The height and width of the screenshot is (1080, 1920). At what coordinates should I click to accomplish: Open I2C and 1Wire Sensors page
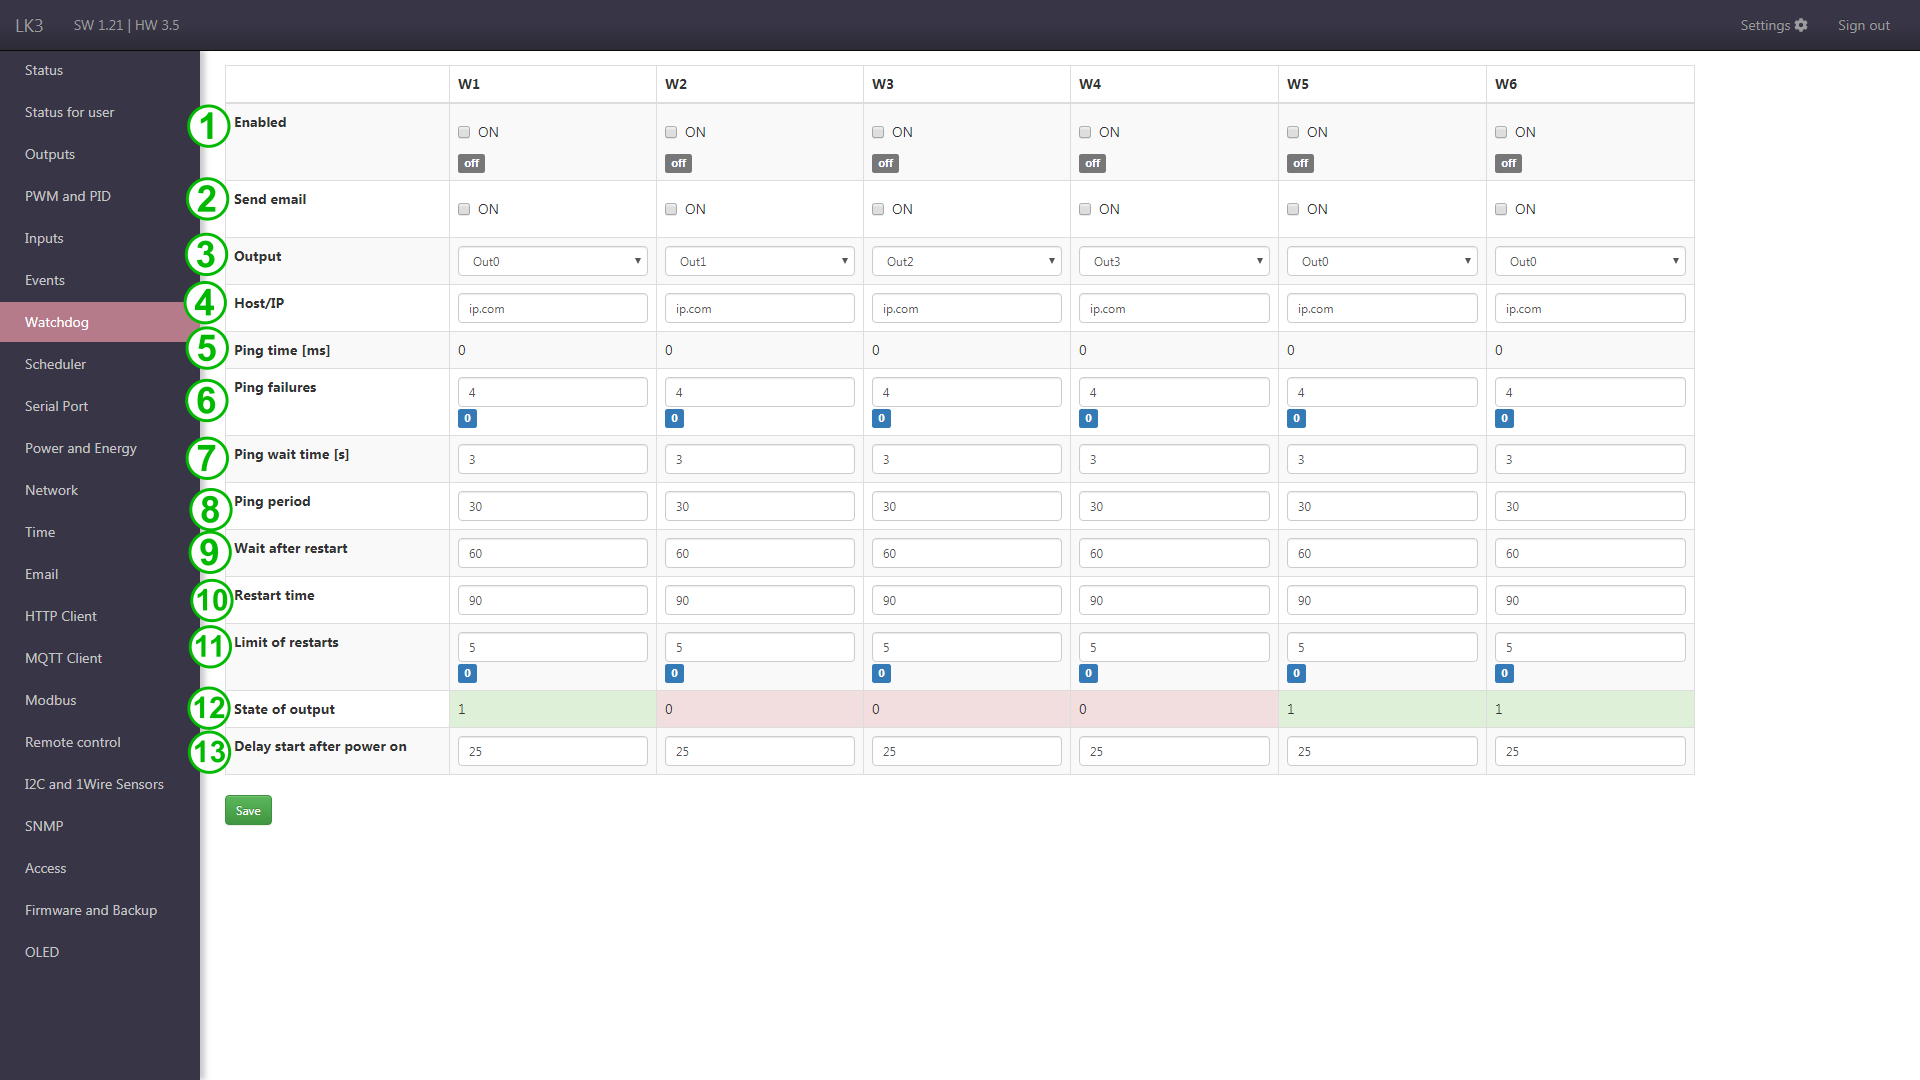pos(94,784)
